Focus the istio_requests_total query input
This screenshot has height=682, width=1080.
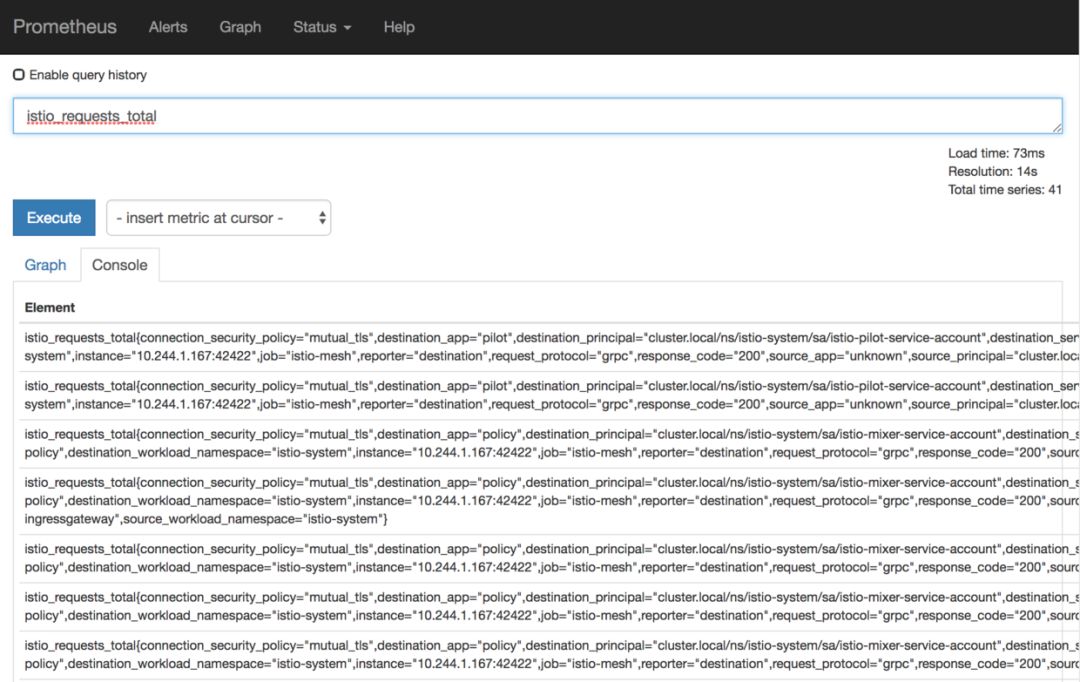tap(537, 116)
